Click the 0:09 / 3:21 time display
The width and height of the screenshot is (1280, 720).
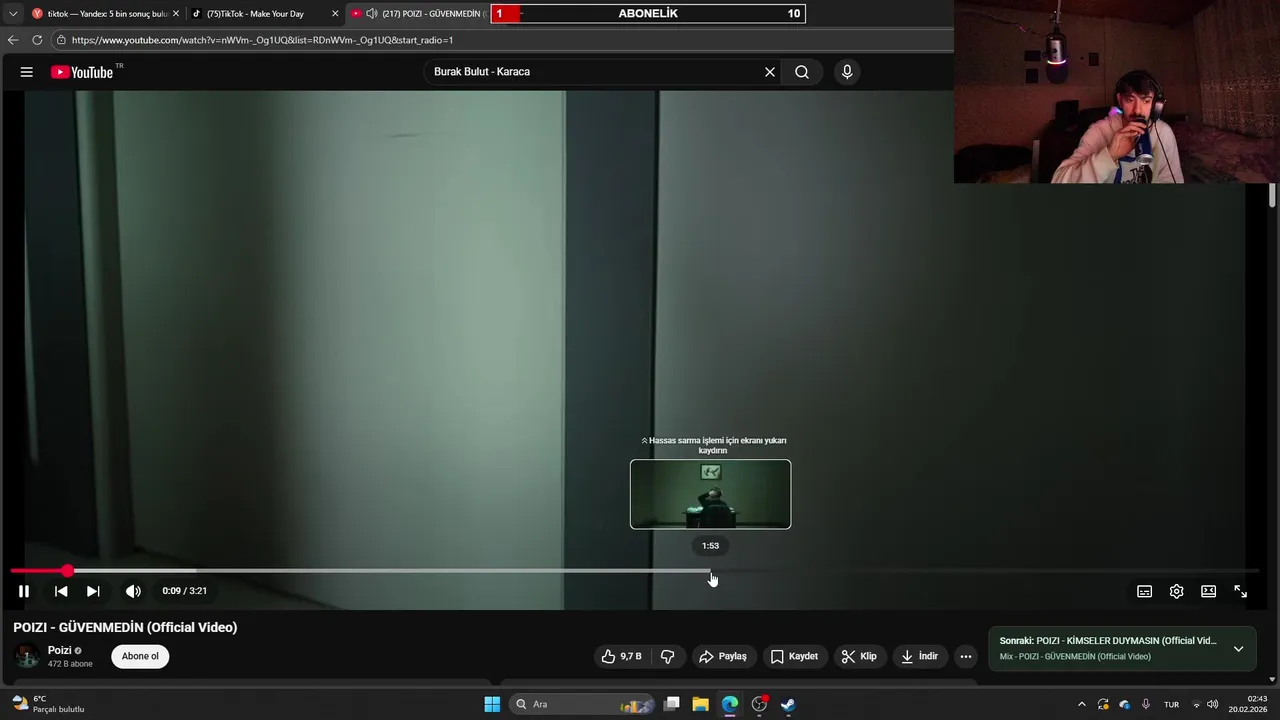click(x=184, y=591)
